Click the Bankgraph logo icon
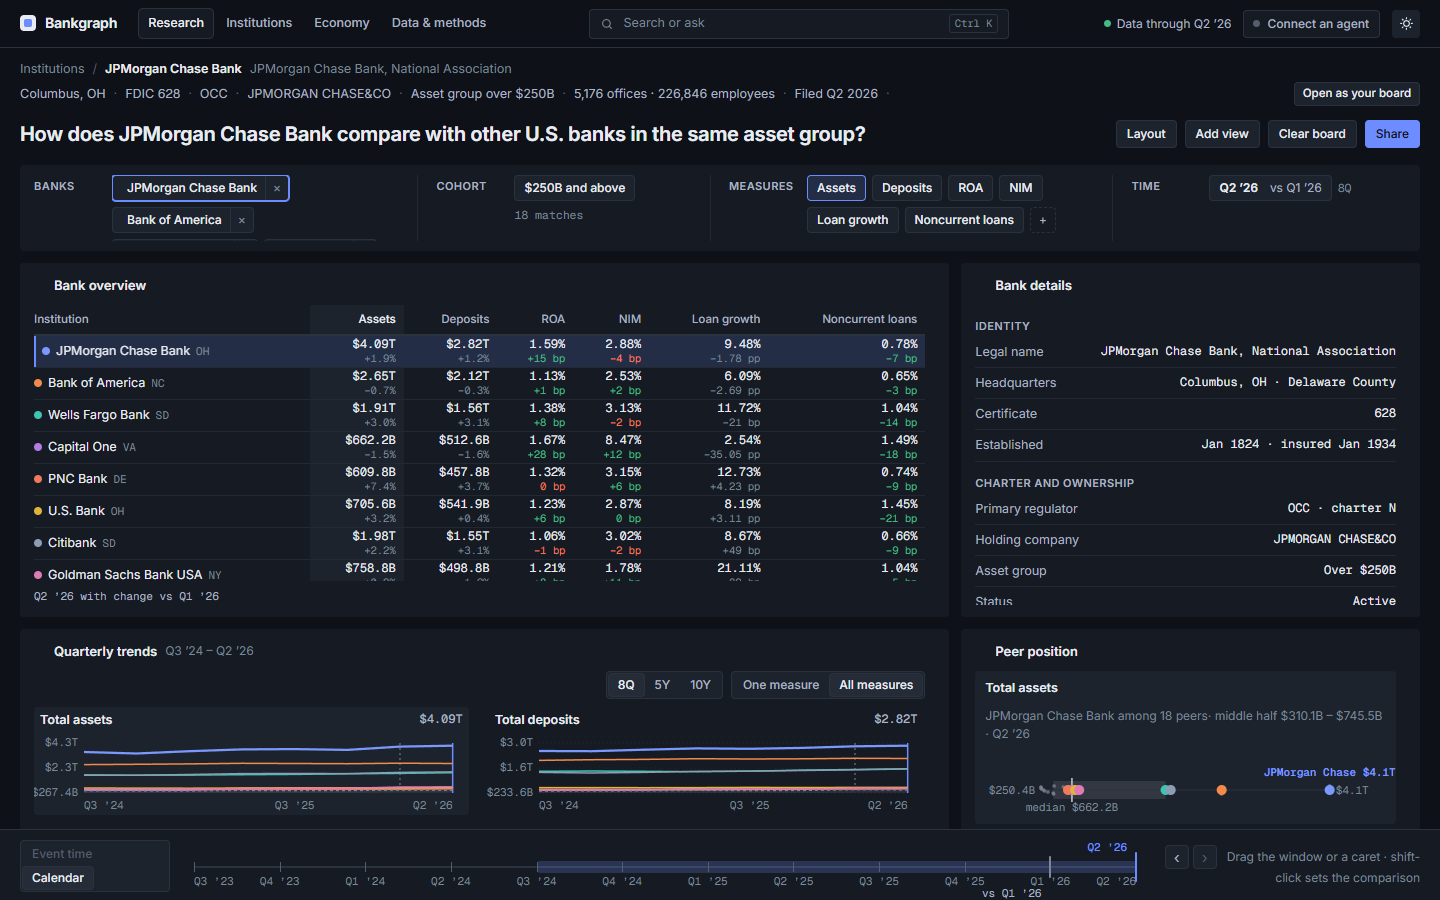Viewport: 1440px width, 900px height. [28, 23]
